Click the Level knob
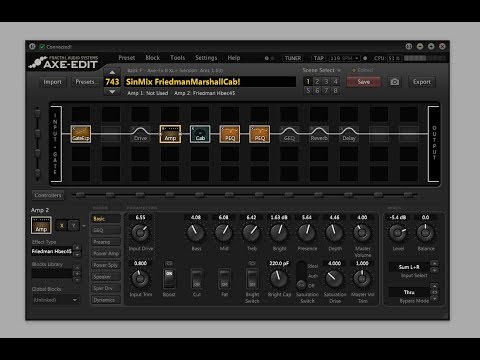The image size is (480, 360). pos(398,233)
